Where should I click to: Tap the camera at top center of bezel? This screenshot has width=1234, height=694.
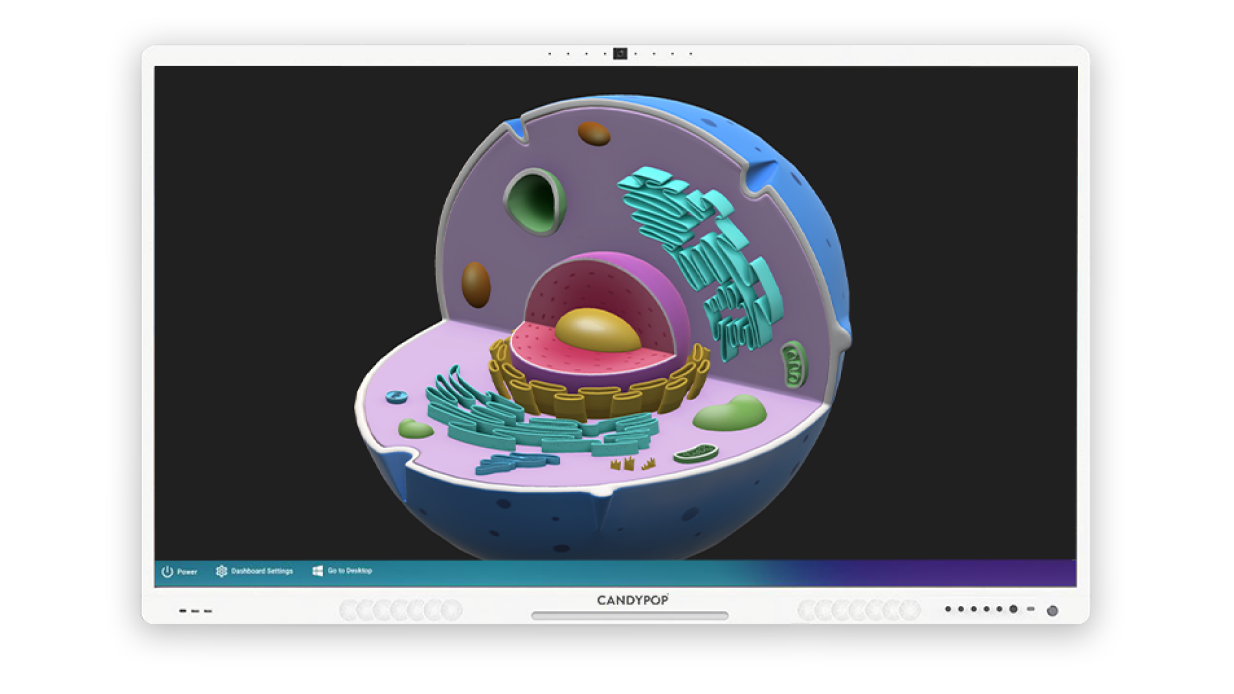click(620, 54)
